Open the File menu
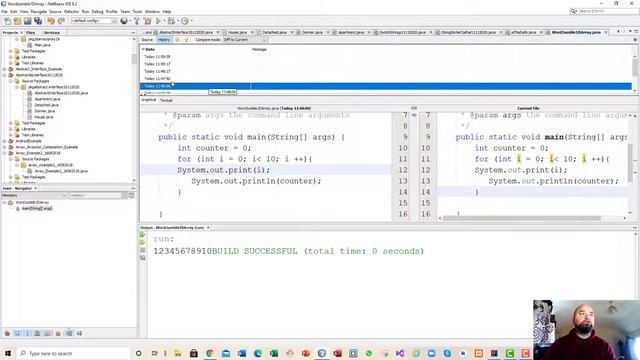The height and width of the screenshot is (360, 640). click(x=4, y=11)
